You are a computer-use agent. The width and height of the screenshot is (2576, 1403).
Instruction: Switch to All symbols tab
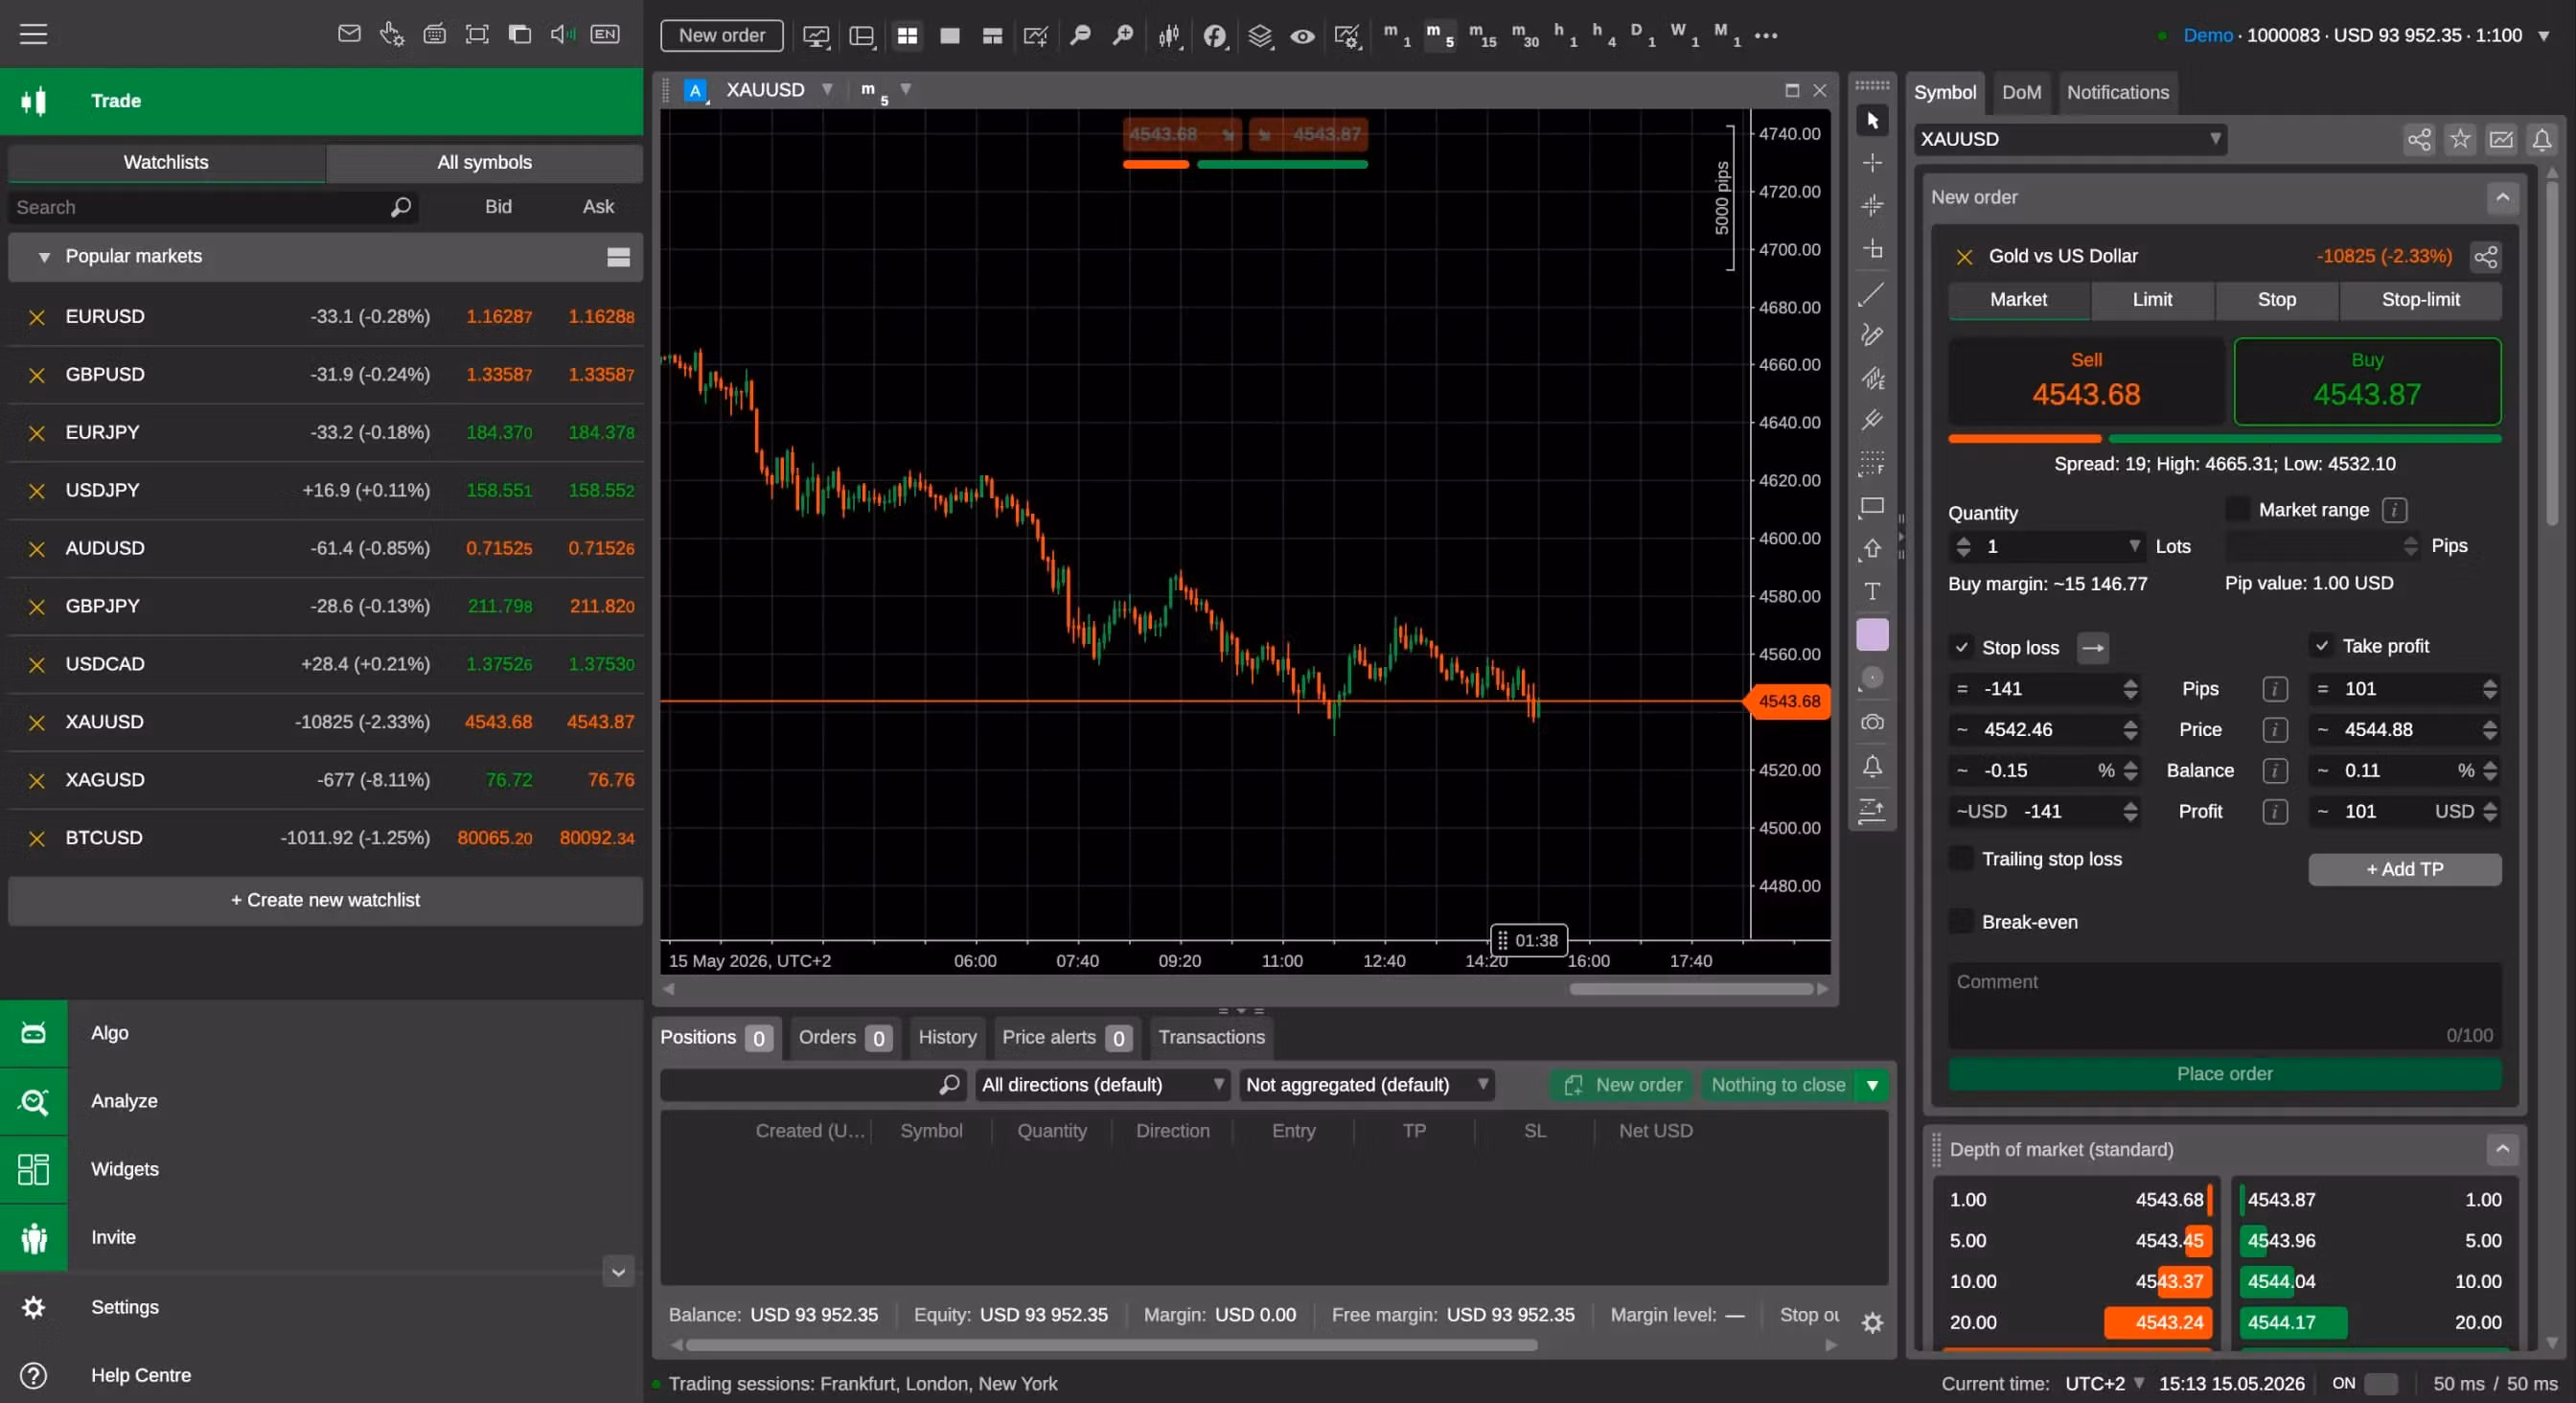pos(484,163)
